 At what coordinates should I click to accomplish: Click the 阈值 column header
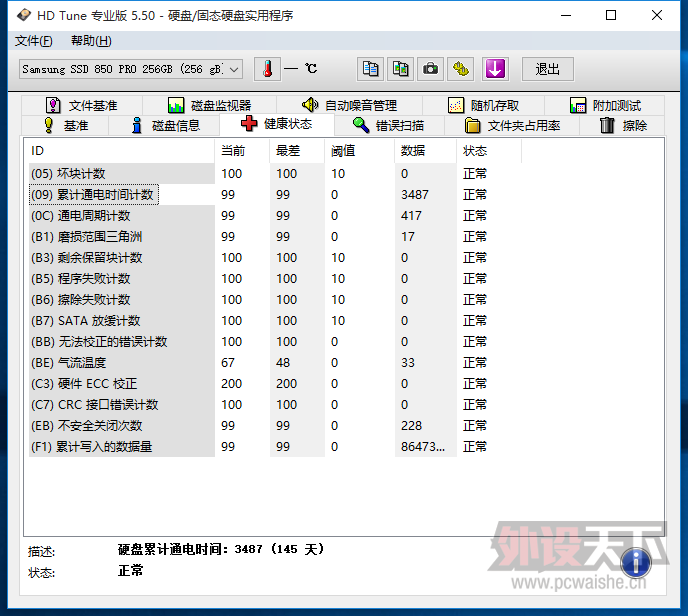point(359,151)
